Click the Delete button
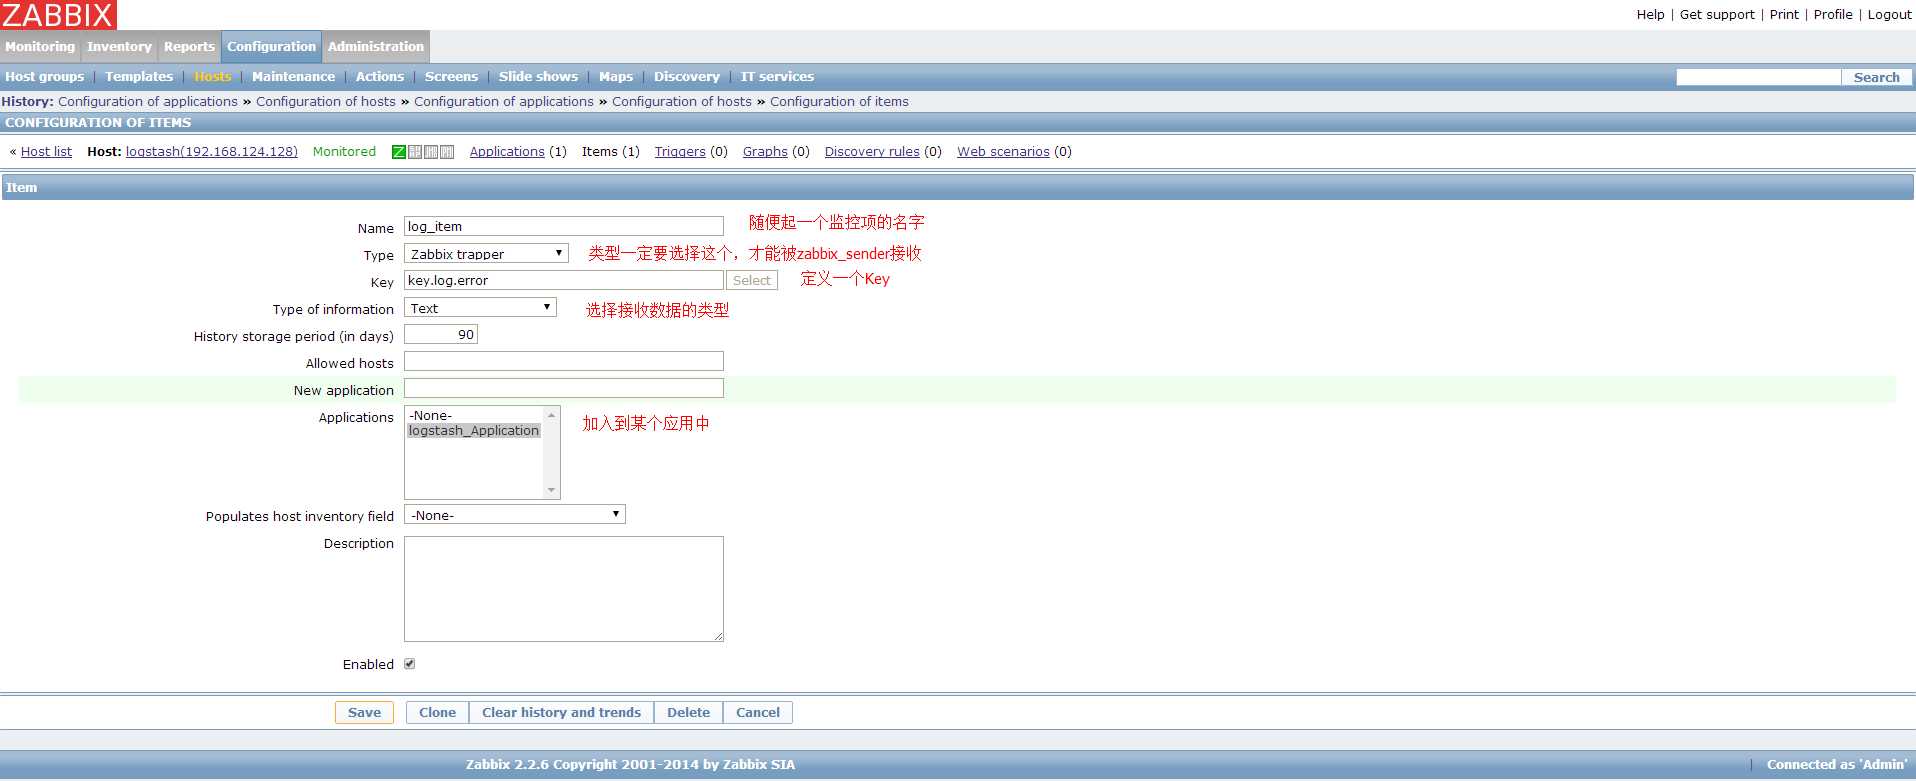 pos(688,712)
